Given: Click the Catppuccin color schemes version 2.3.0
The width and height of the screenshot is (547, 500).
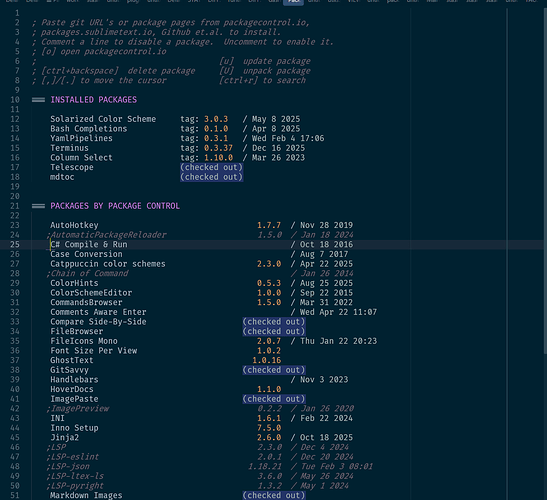Looking at the screenshot, I should click(269, 264).
